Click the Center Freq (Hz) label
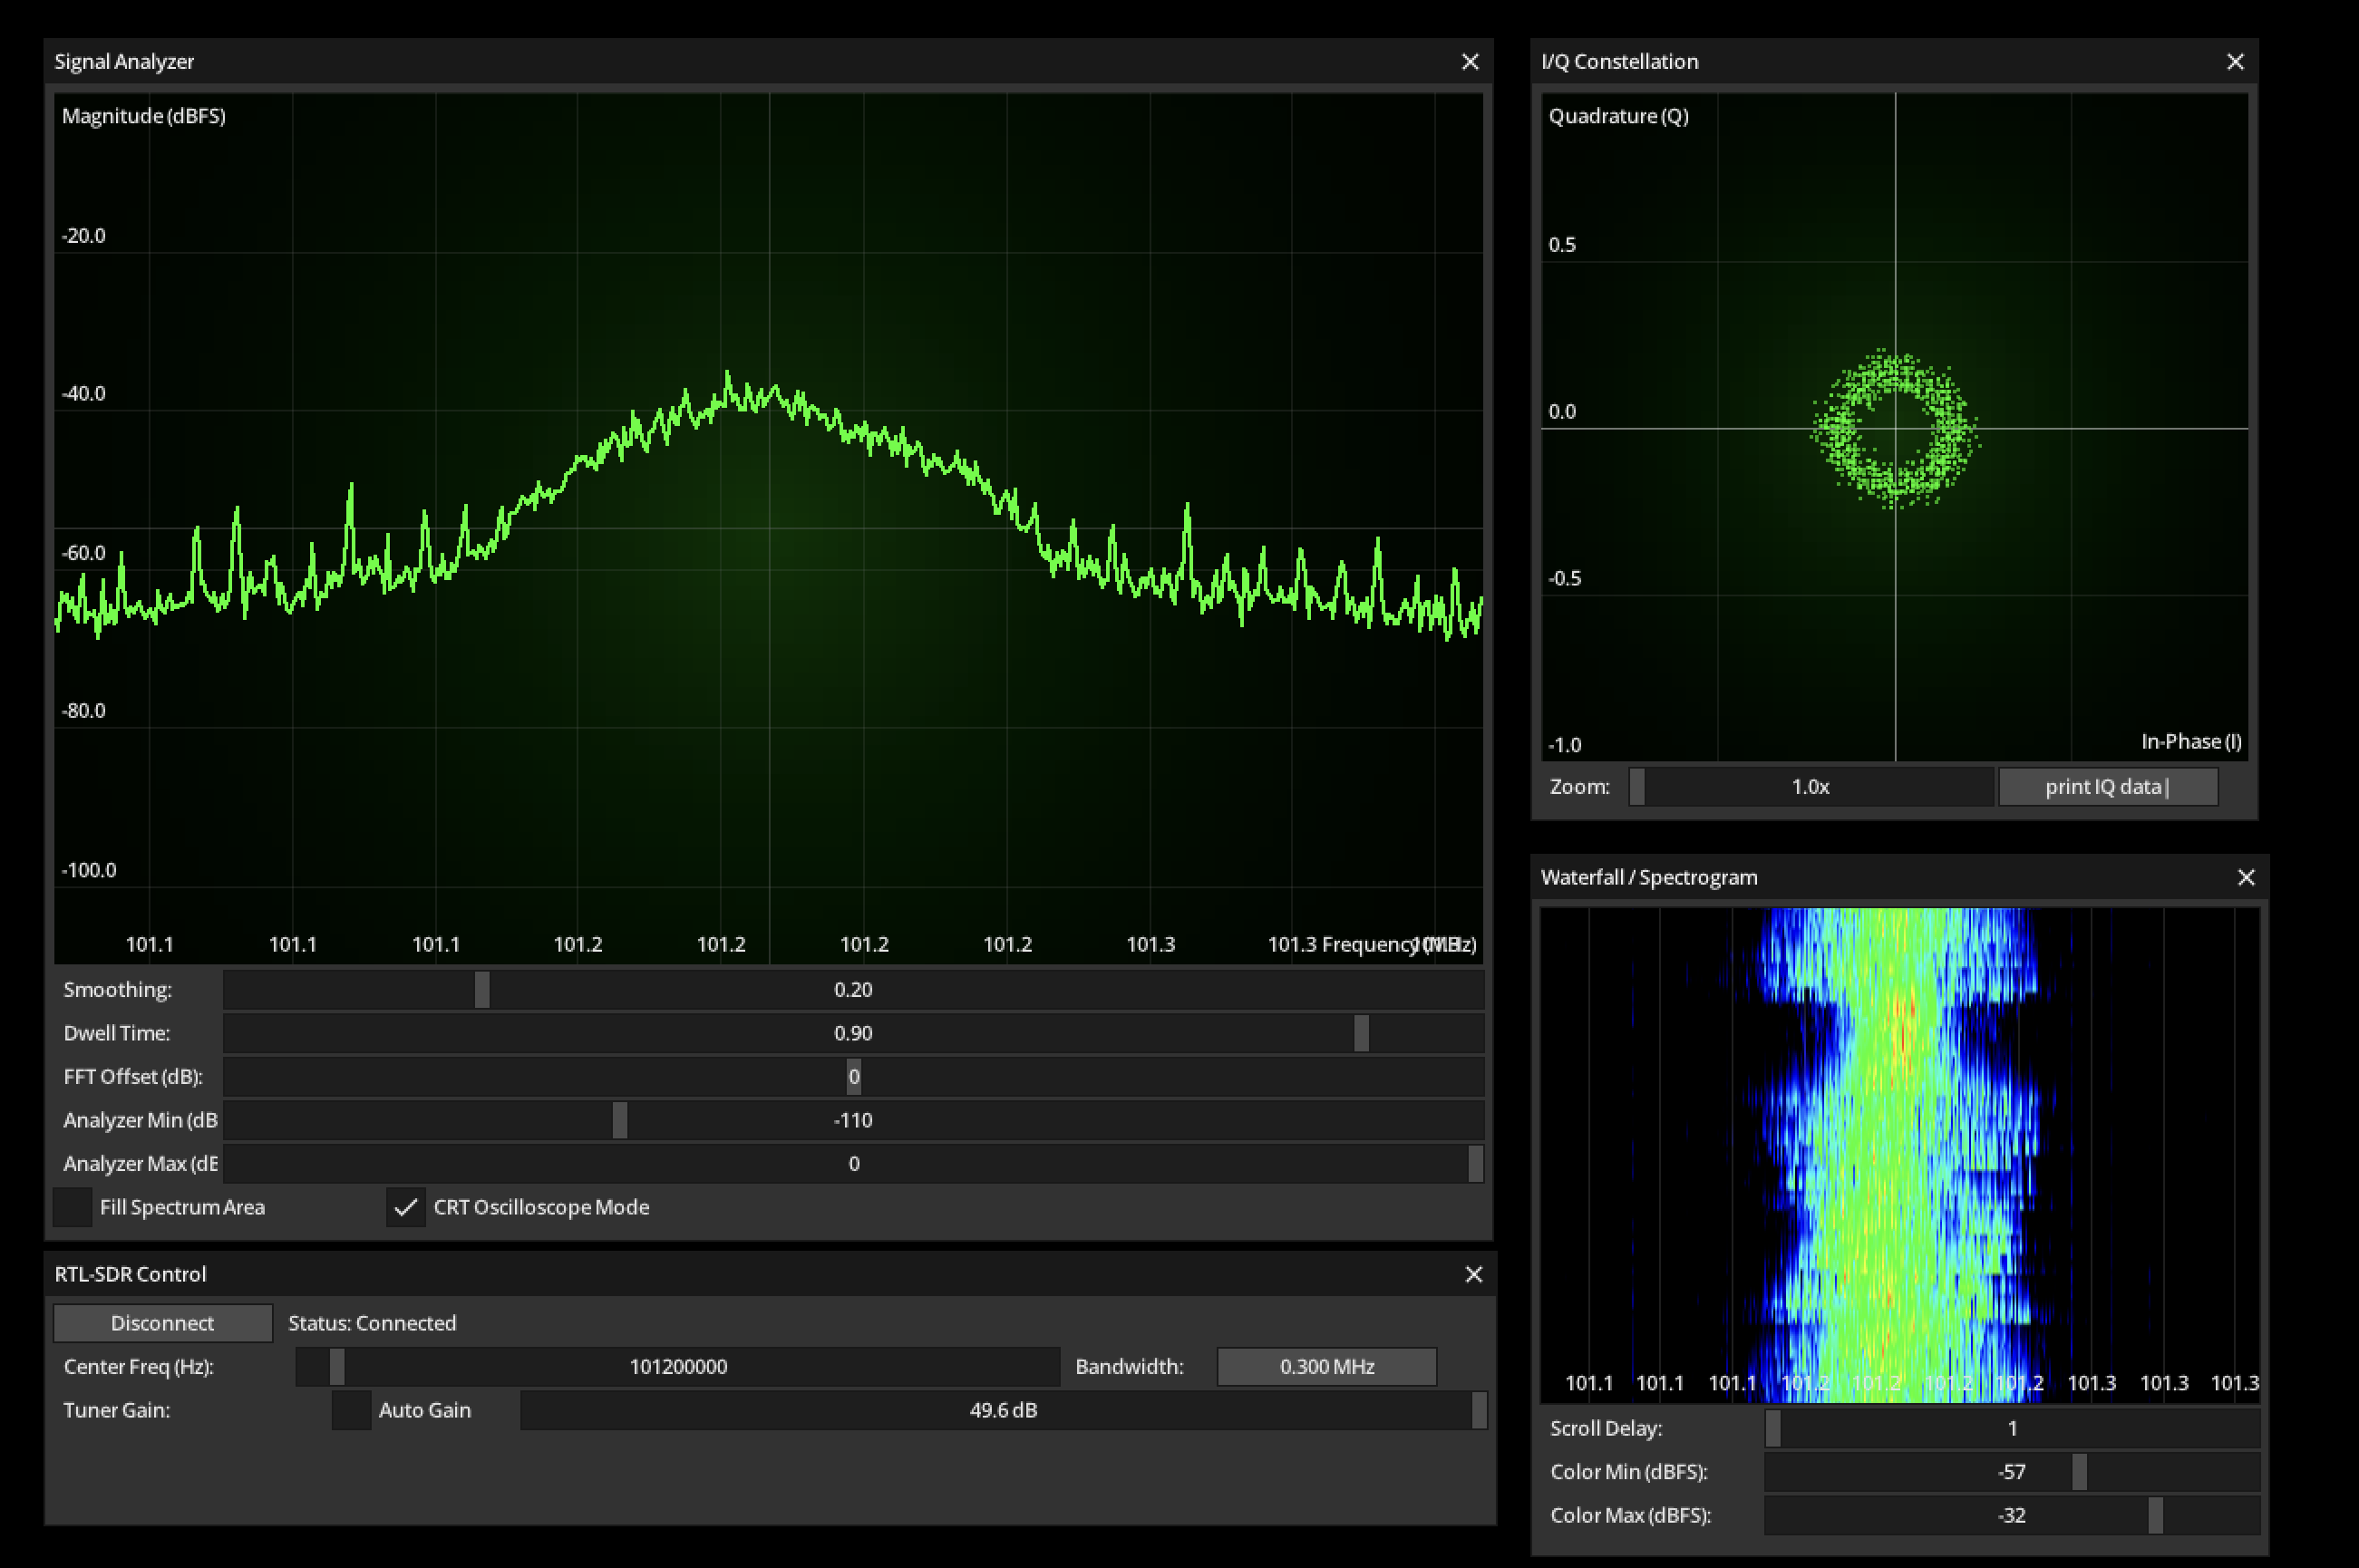 pos(139,1367)
